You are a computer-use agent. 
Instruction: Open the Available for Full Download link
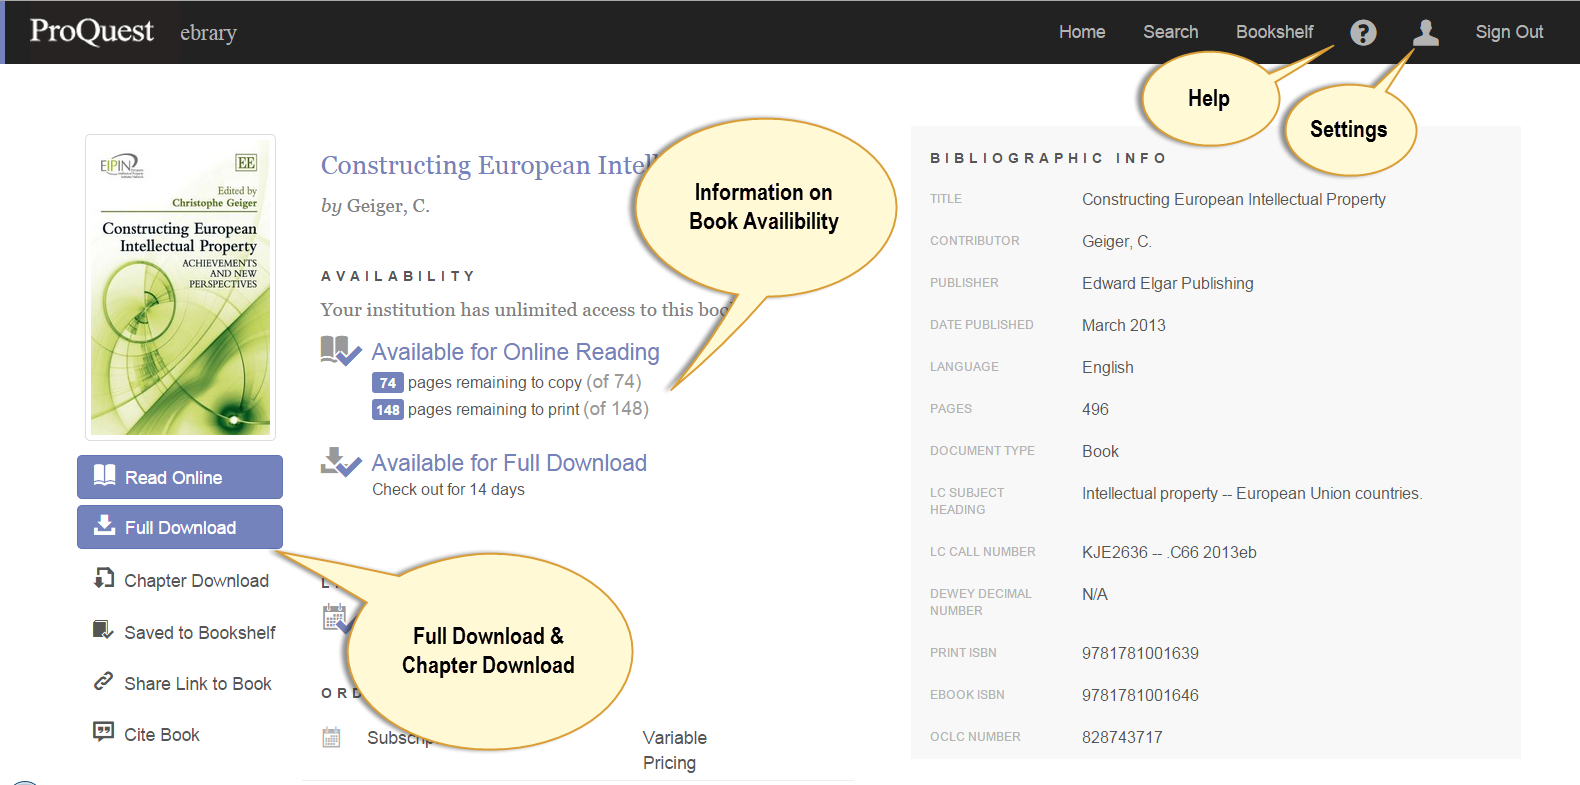(509, 463)
